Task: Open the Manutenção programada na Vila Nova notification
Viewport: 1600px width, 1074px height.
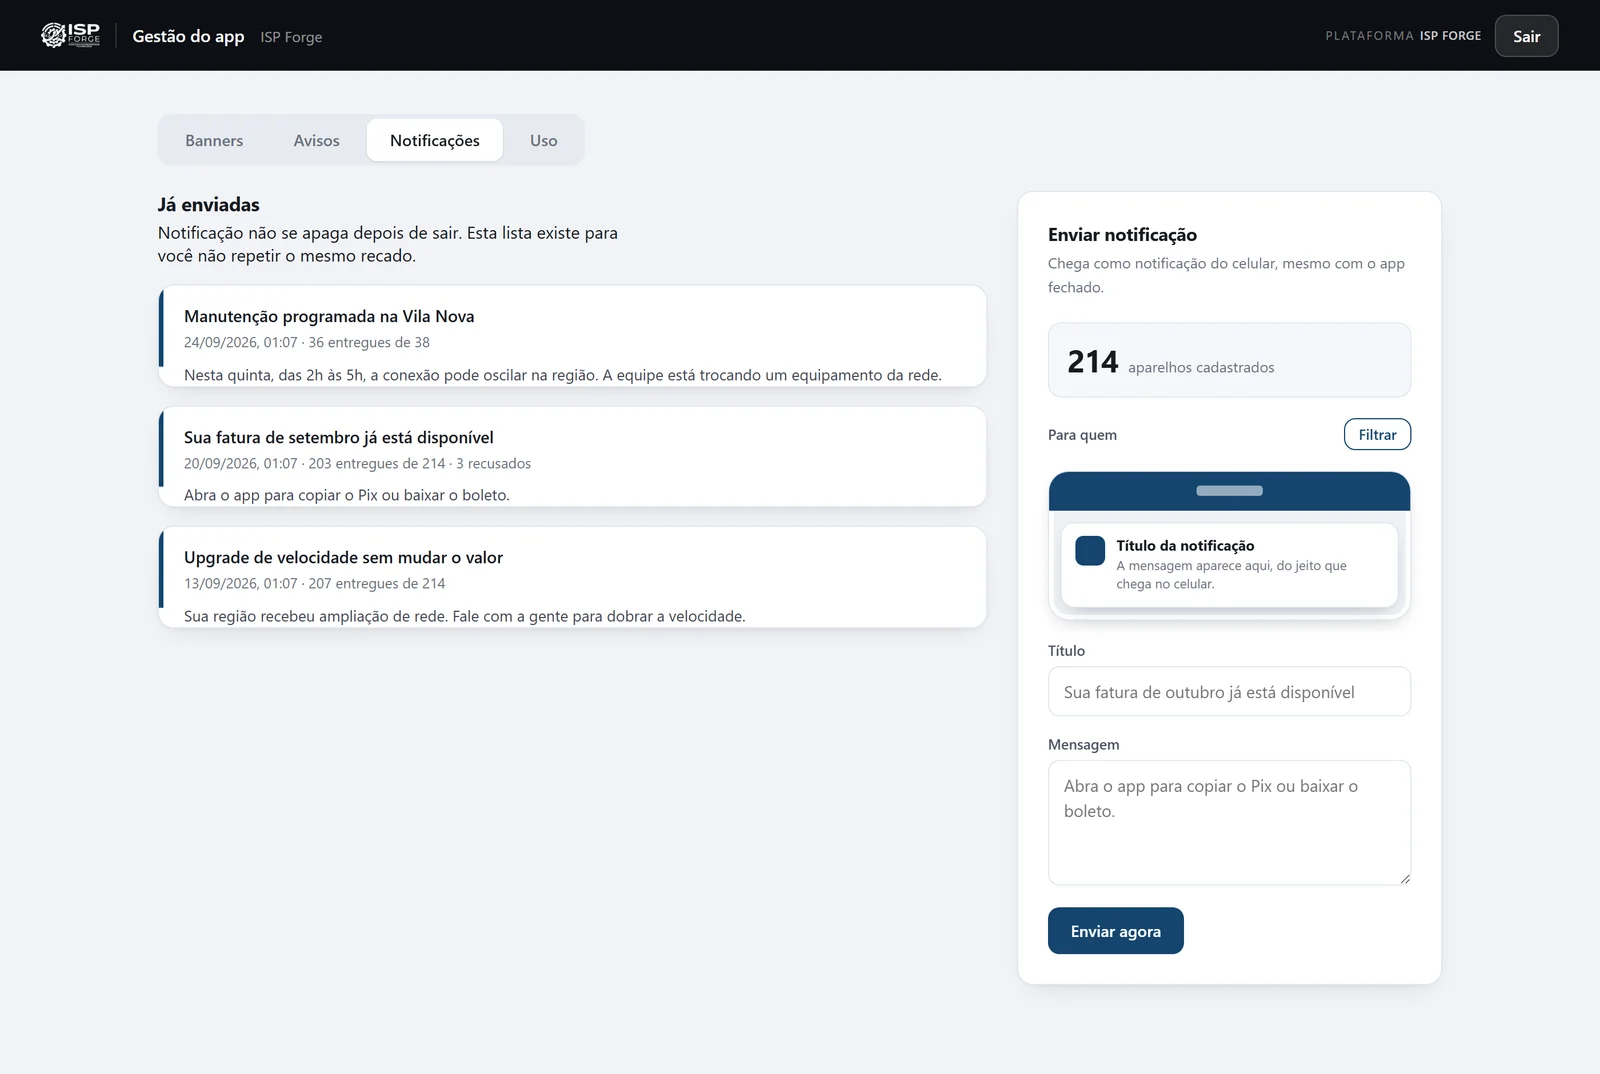Action: (572, 336)
